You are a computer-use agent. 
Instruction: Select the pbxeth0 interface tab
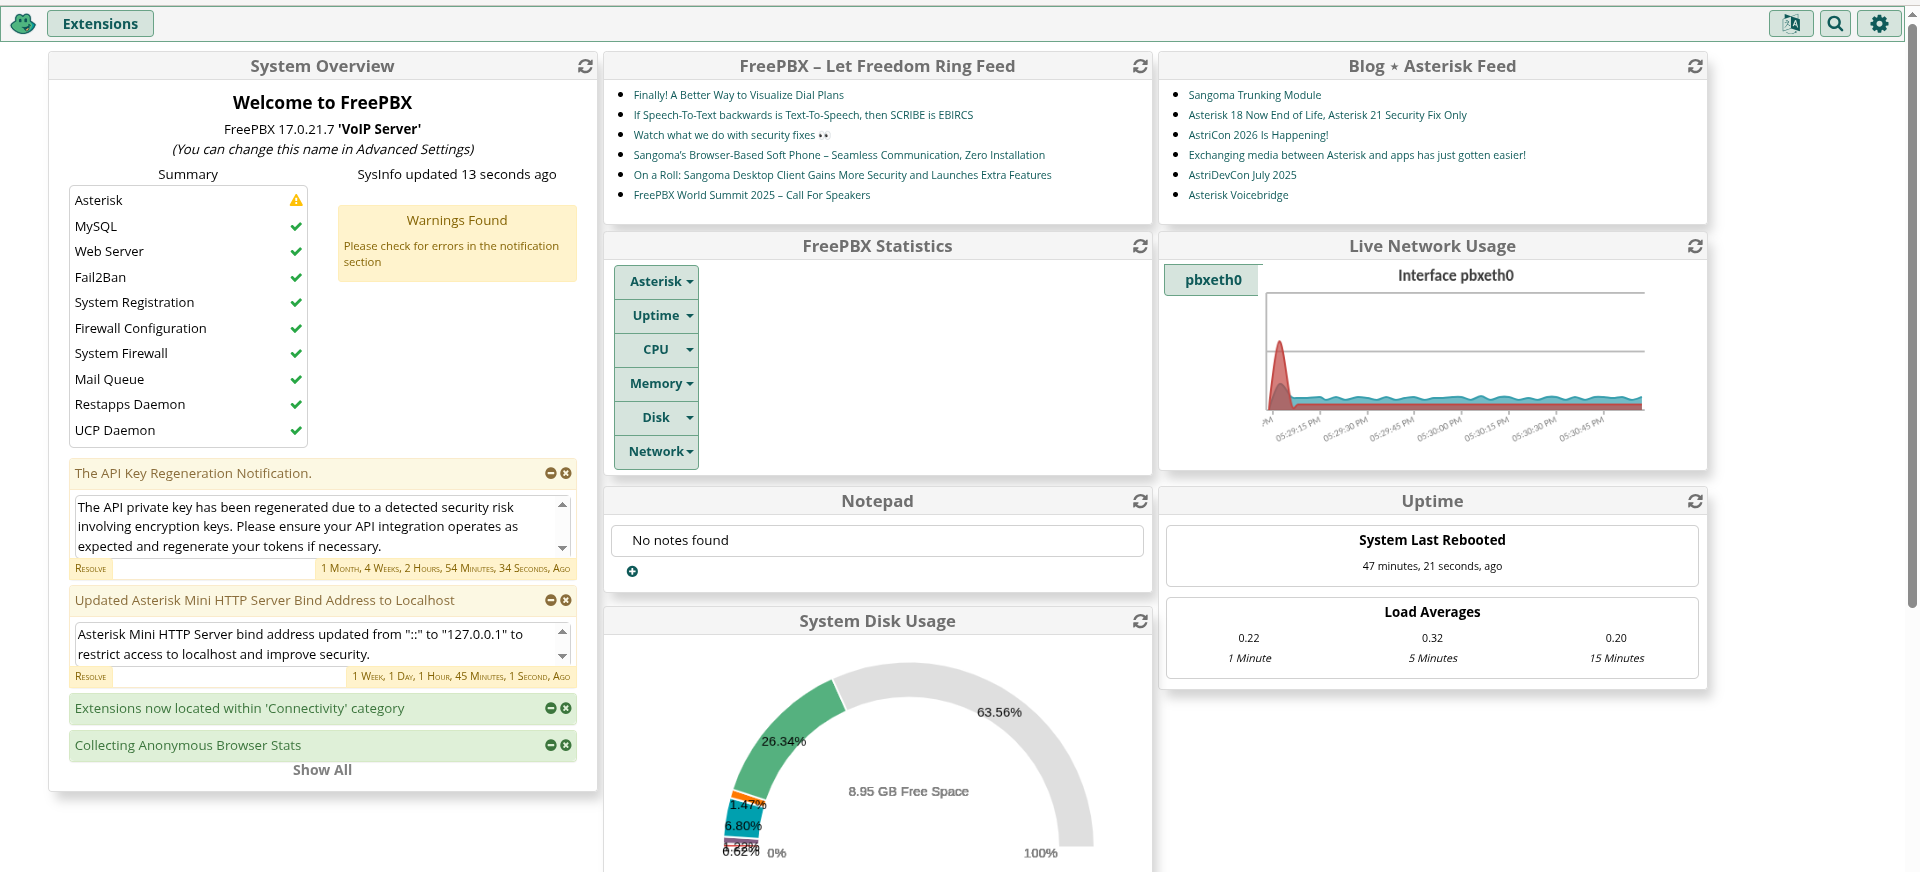1212,280
